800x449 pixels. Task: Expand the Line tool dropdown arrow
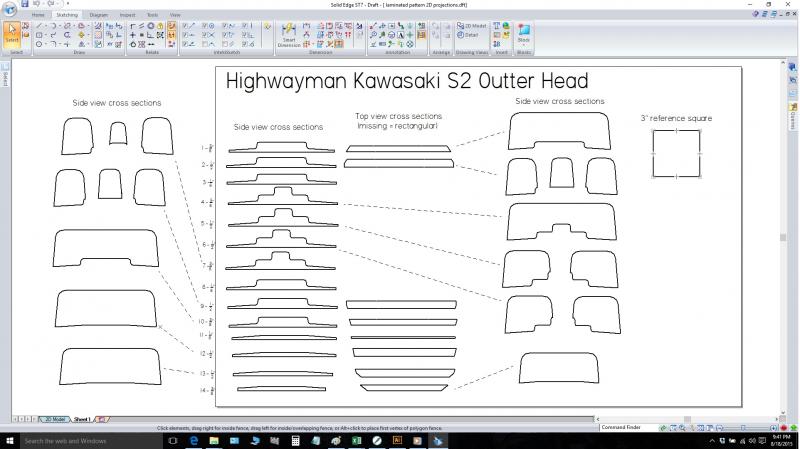coord(46,26)
